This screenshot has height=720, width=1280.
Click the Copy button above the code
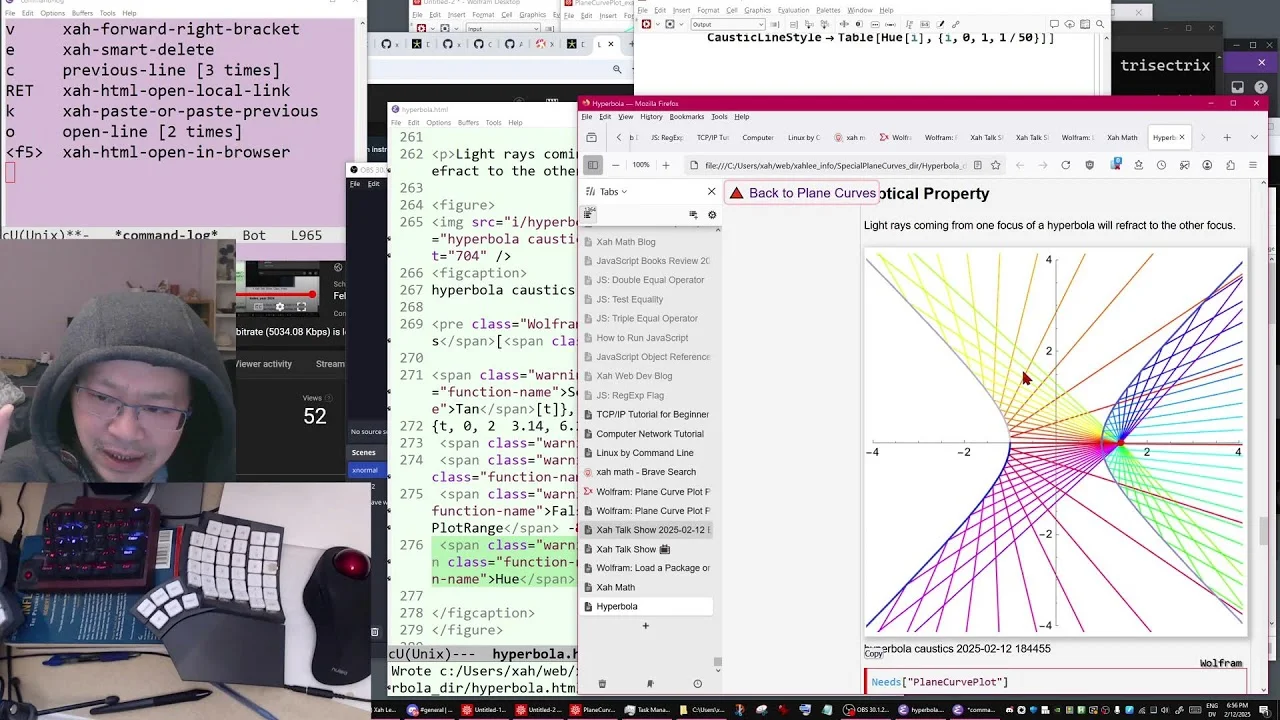[874, 654]
